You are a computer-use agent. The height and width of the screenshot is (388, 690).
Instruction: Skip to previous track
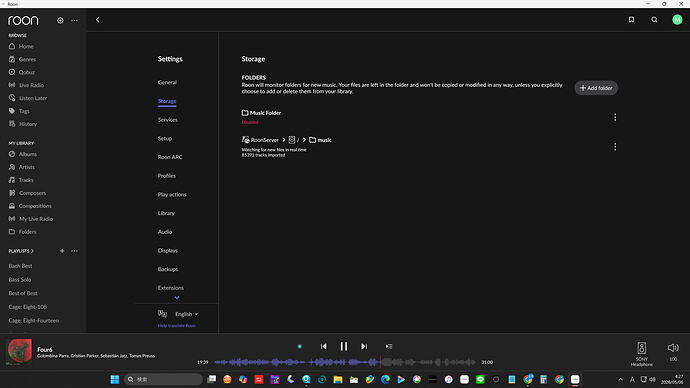(323, 347)
